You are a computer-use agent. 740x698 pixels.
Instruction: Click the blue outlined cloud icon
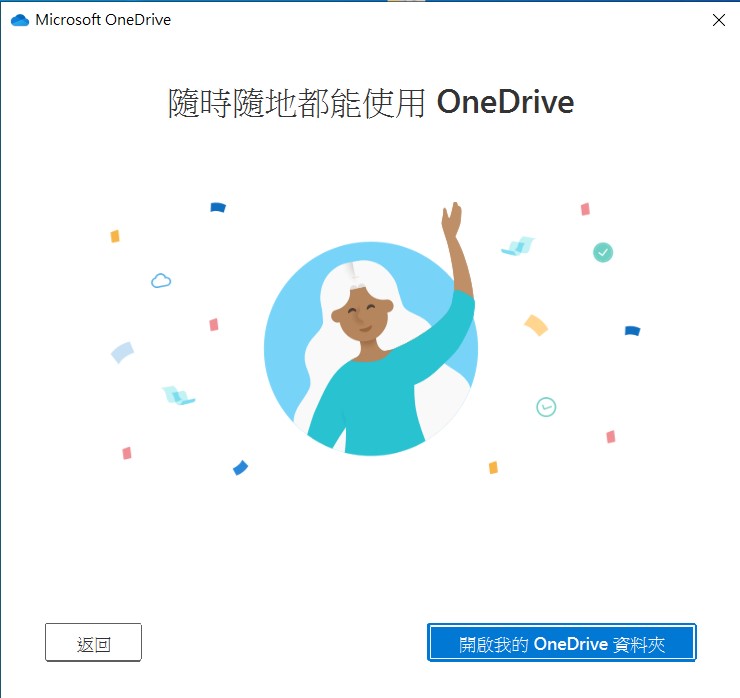(161, 280)
